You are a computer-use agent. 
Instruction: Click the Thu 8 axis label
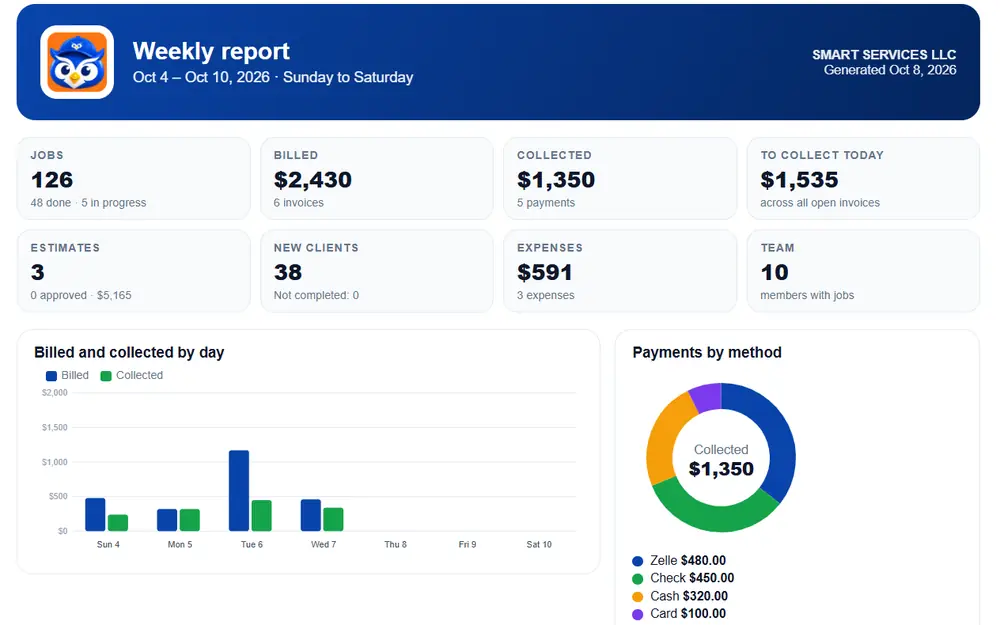[x=395, y=545]
